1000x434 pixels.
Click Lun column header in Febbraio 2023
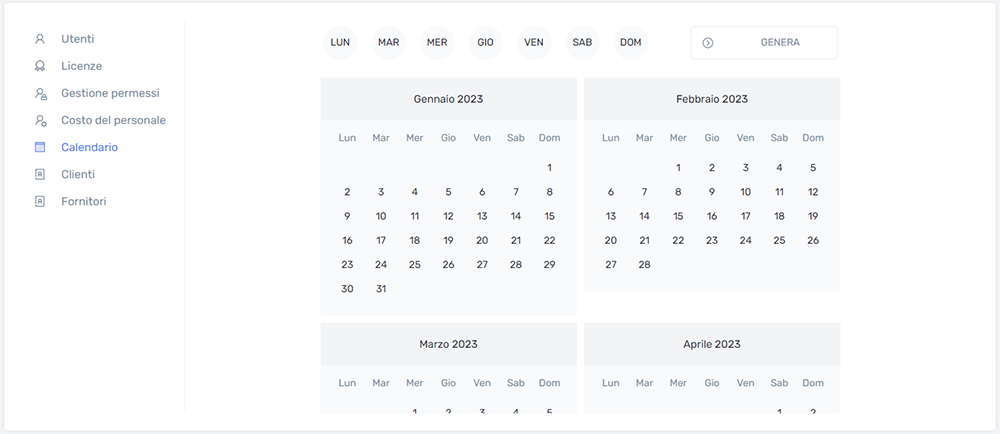(x=611, y=138)
